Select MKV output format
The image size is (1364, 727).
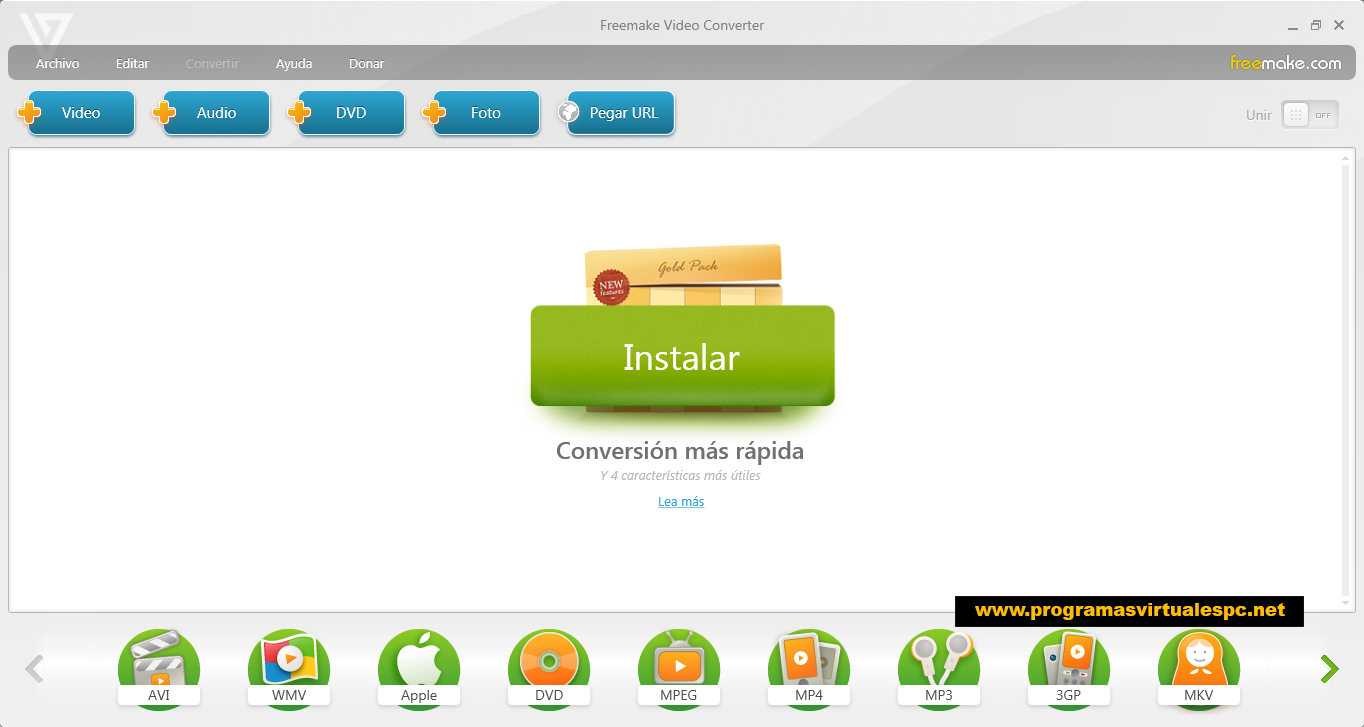[1199, 668]
